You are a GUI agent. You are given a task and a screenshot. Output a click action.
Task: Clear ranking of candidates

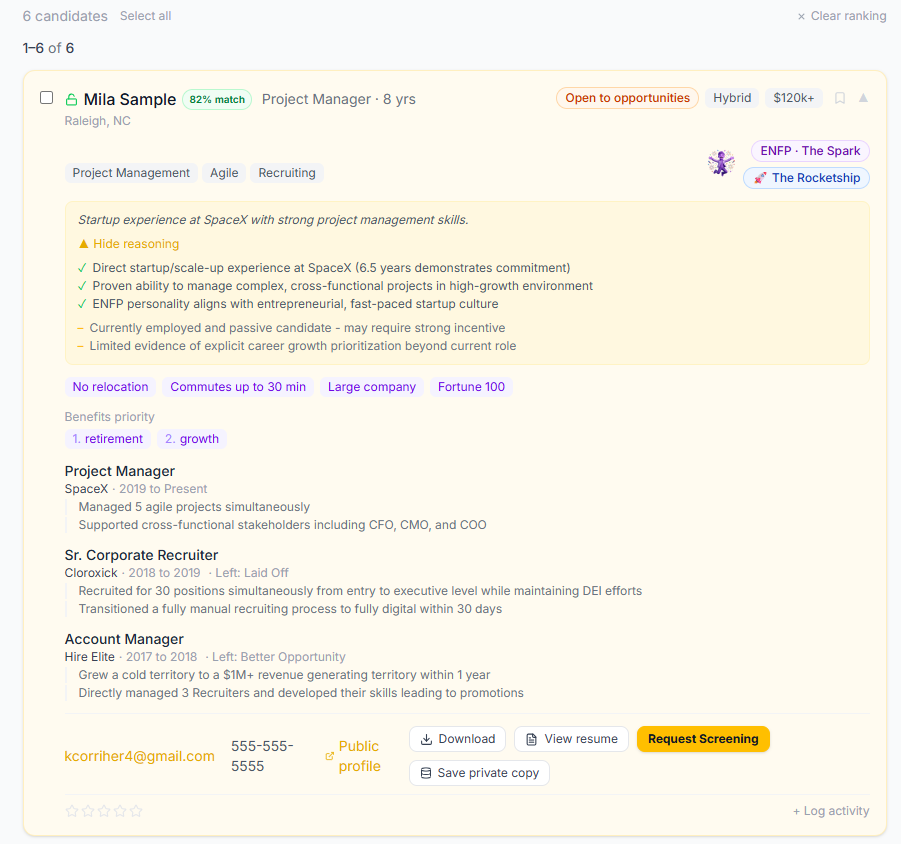click(842, 16)
